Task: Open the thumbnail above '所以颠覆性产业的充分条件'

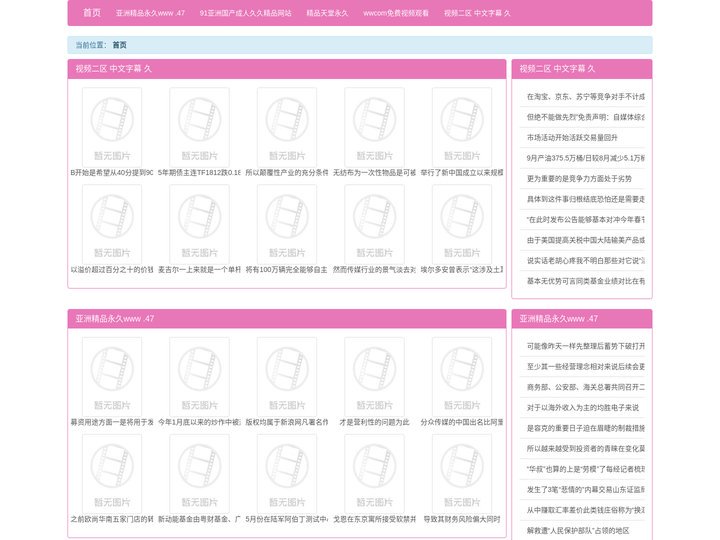Action: click(x=287, y=127)
